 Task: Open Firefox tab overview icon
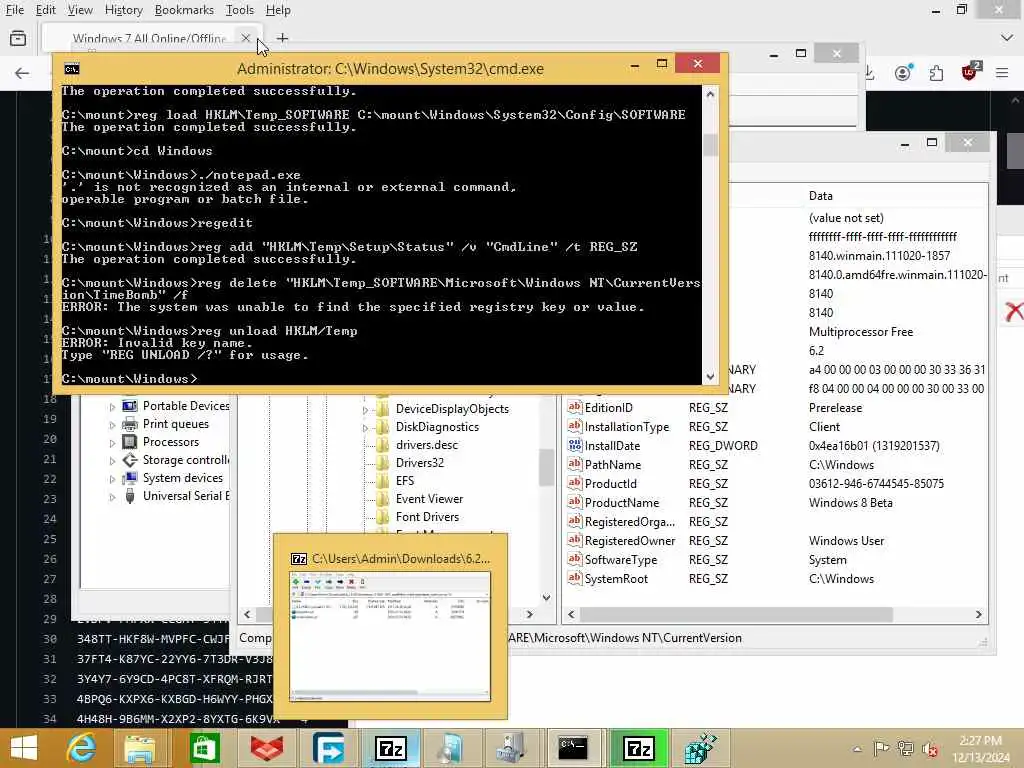click(x=18, y=39)
